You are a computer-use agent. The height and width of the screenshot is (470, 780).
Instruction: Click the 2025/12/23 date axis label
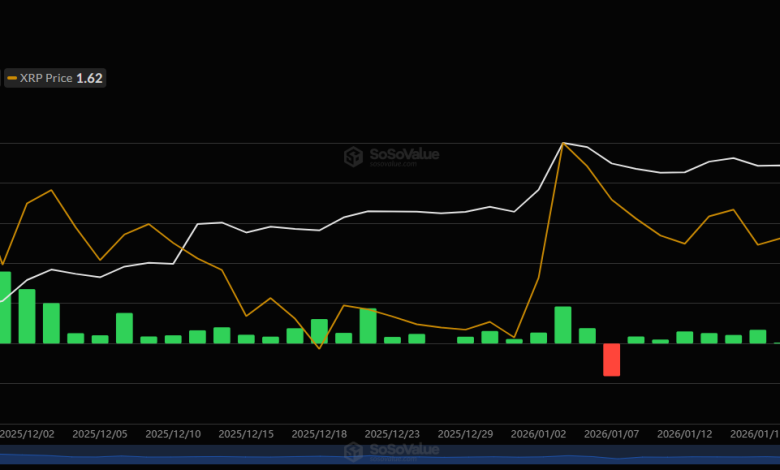pyautogui.click(x=392, y=435)
